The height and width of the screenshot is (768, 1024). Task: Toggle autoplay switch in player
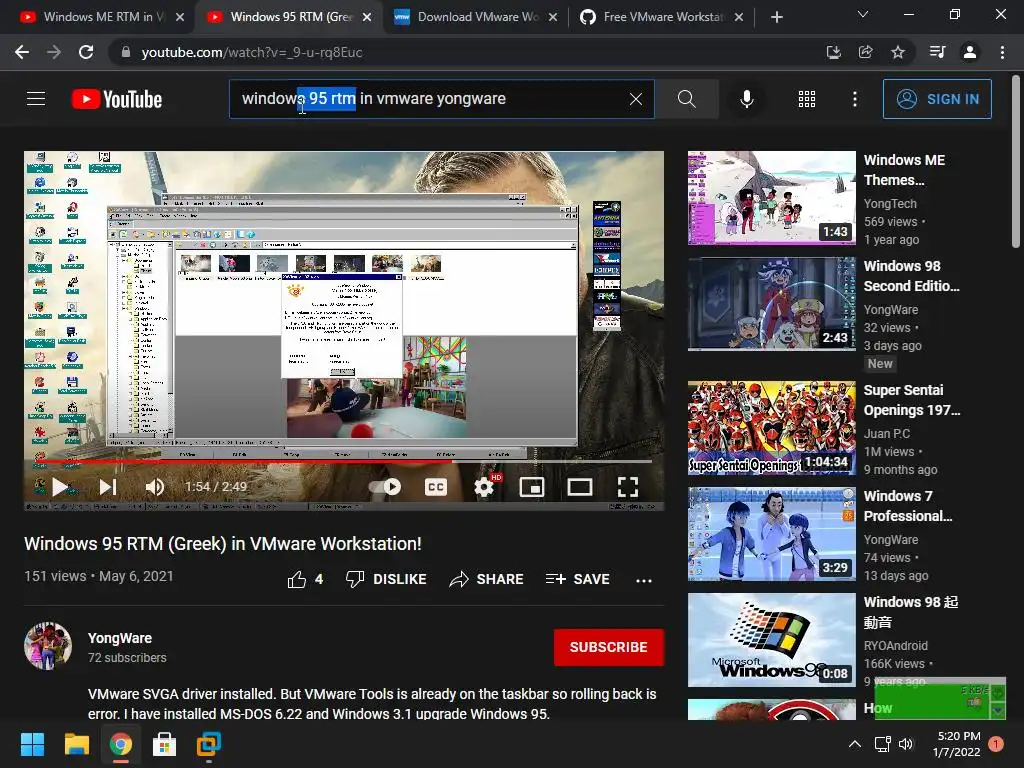tap(385, 487)
